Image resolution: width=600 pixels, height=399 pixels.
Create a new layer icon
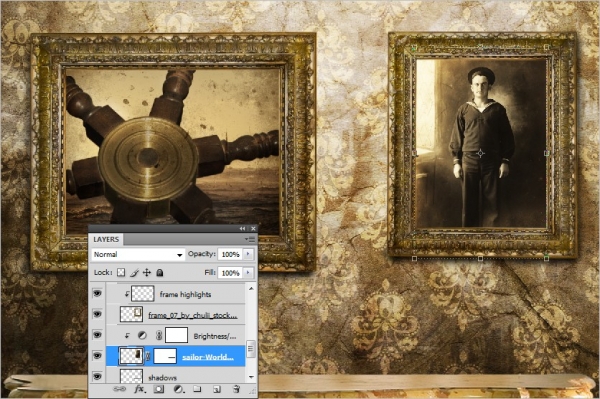[217, 389]
